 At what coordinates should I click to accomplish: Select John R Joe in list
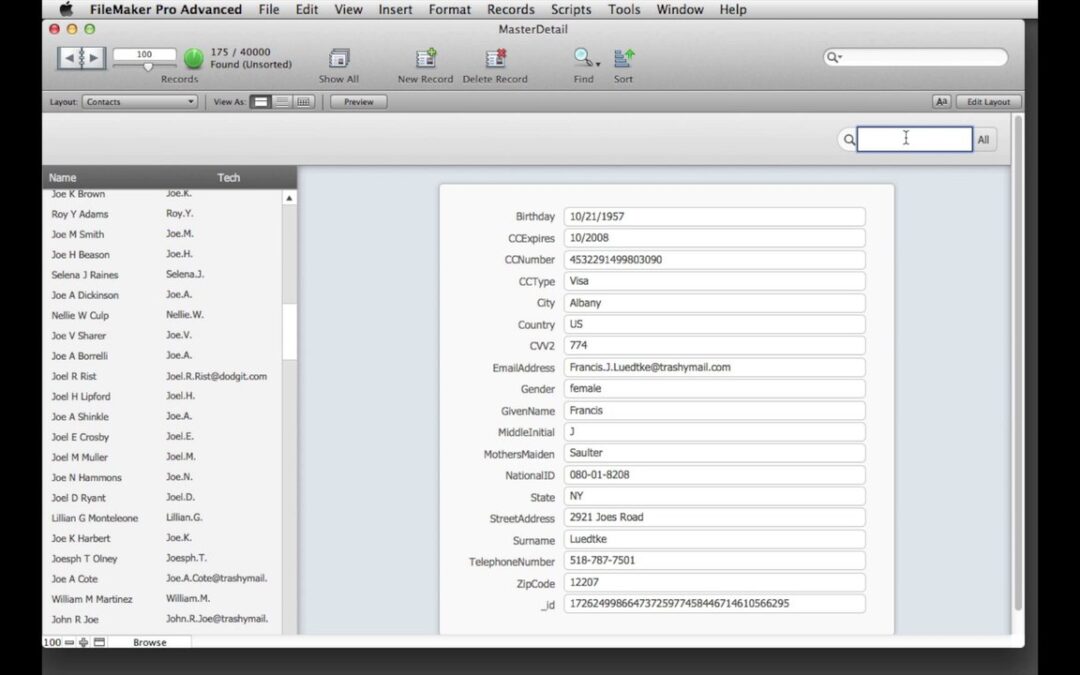[x=74, y=620]
